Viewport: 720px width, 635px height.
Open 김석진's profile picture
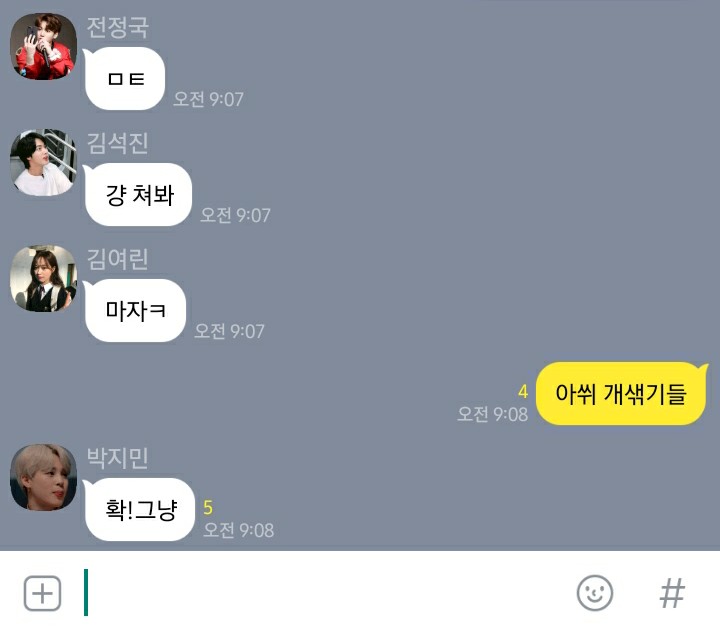pos(44,163)
